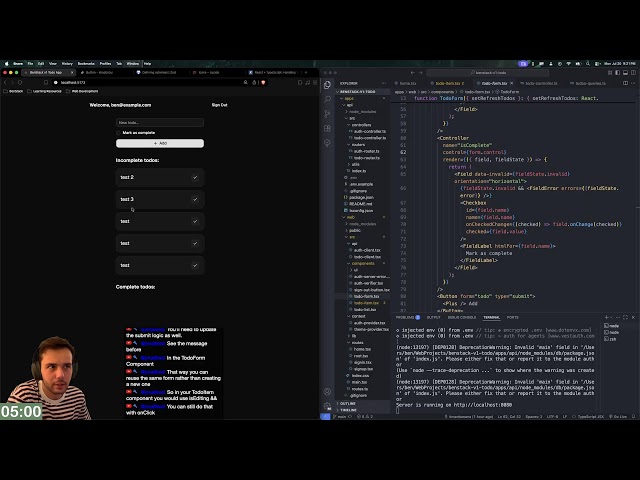The height and width of the screenshot is (480, 640).
Task: Open the todo-controller.ts editor tab
Action: coord(541,83)
